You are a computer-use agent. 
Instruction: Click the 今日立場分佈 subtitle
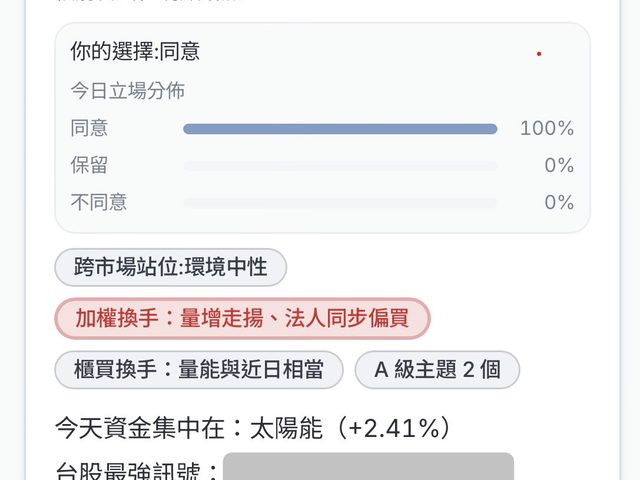(x=128, y=91)
